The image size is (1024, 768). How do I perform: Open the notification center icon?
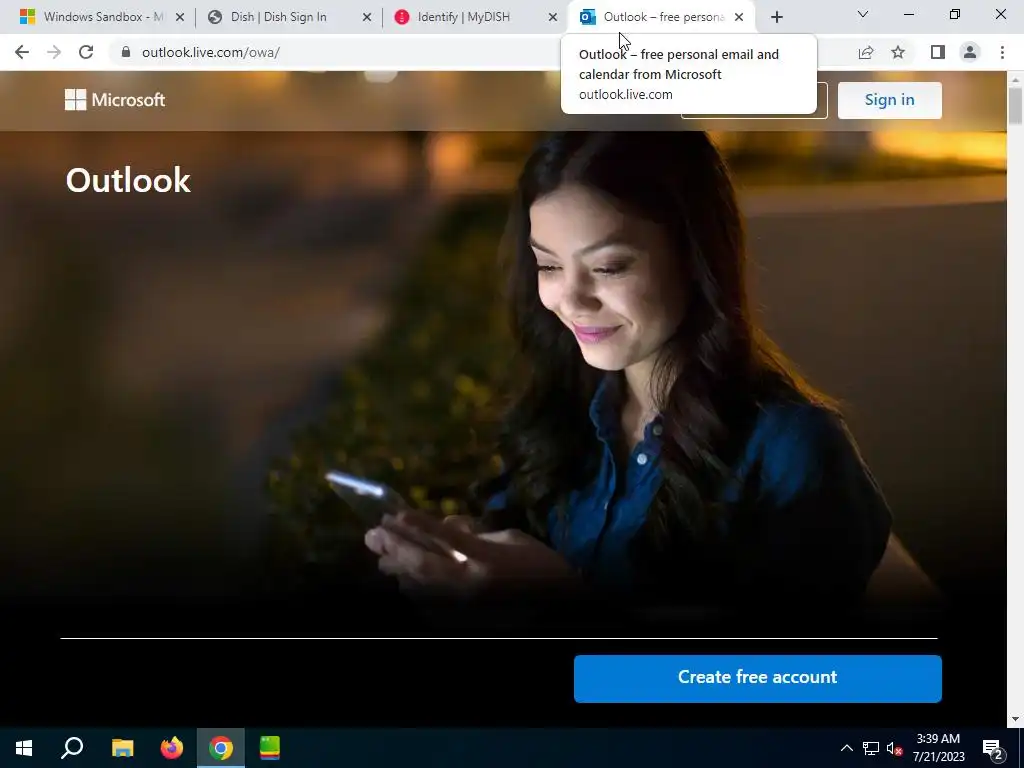pyautogui.click(x=993, y=748)
